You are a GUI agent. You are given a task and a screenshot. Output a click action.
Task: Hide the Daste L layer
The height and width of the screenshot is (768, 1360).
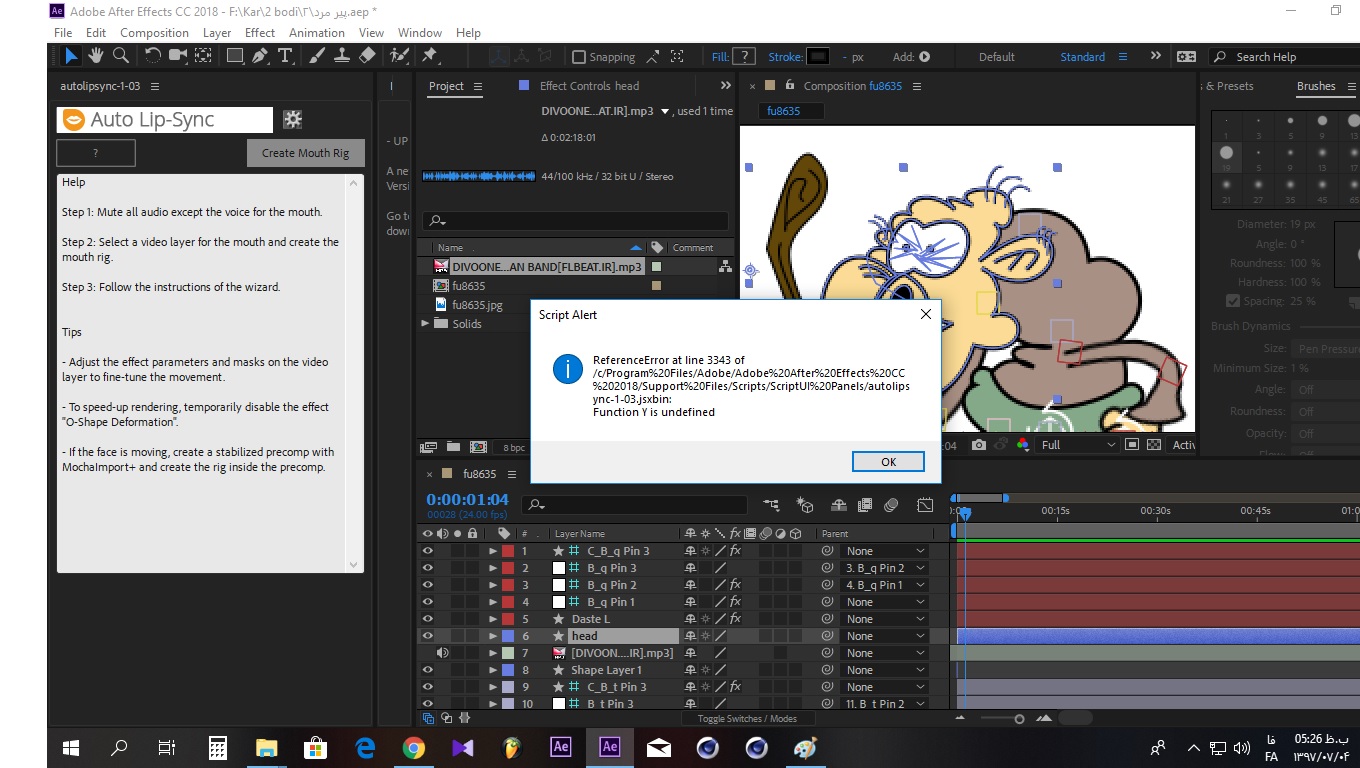(x=427, y=619)
